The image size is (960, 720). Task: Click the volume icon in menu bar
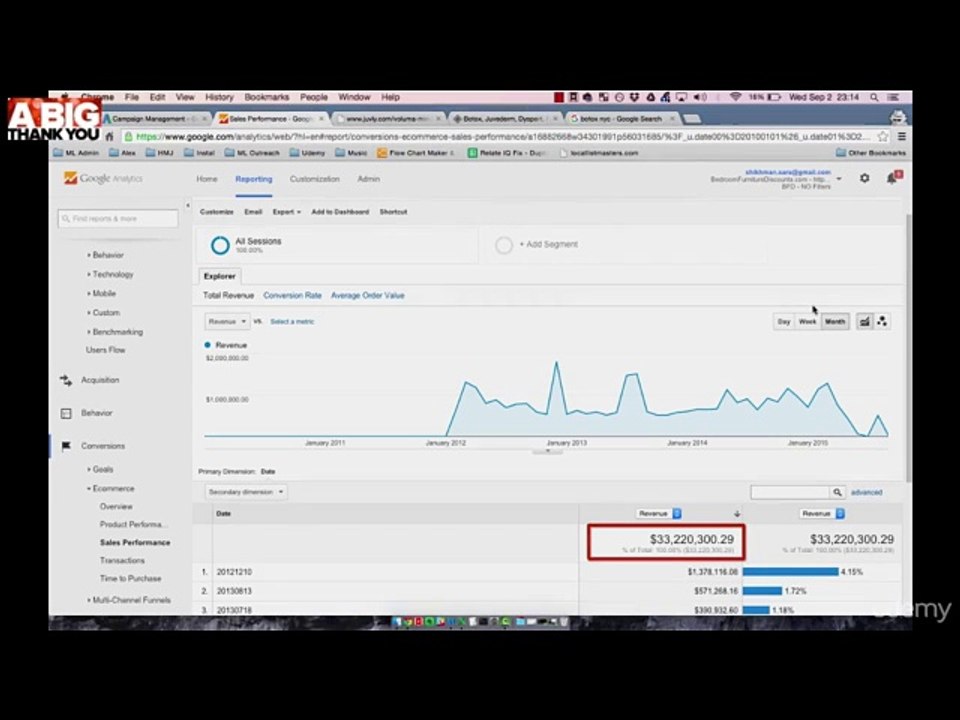[x=701, y=97]
